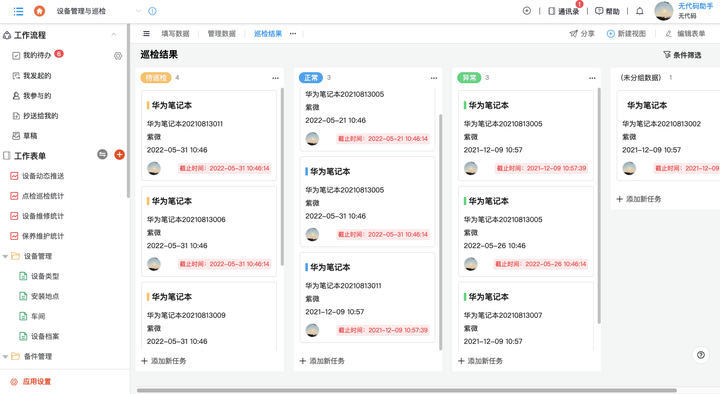This screenshot has width=720, height=394.
Task: Open more options beside 巡检结果 tab
Action: point(293,34)
